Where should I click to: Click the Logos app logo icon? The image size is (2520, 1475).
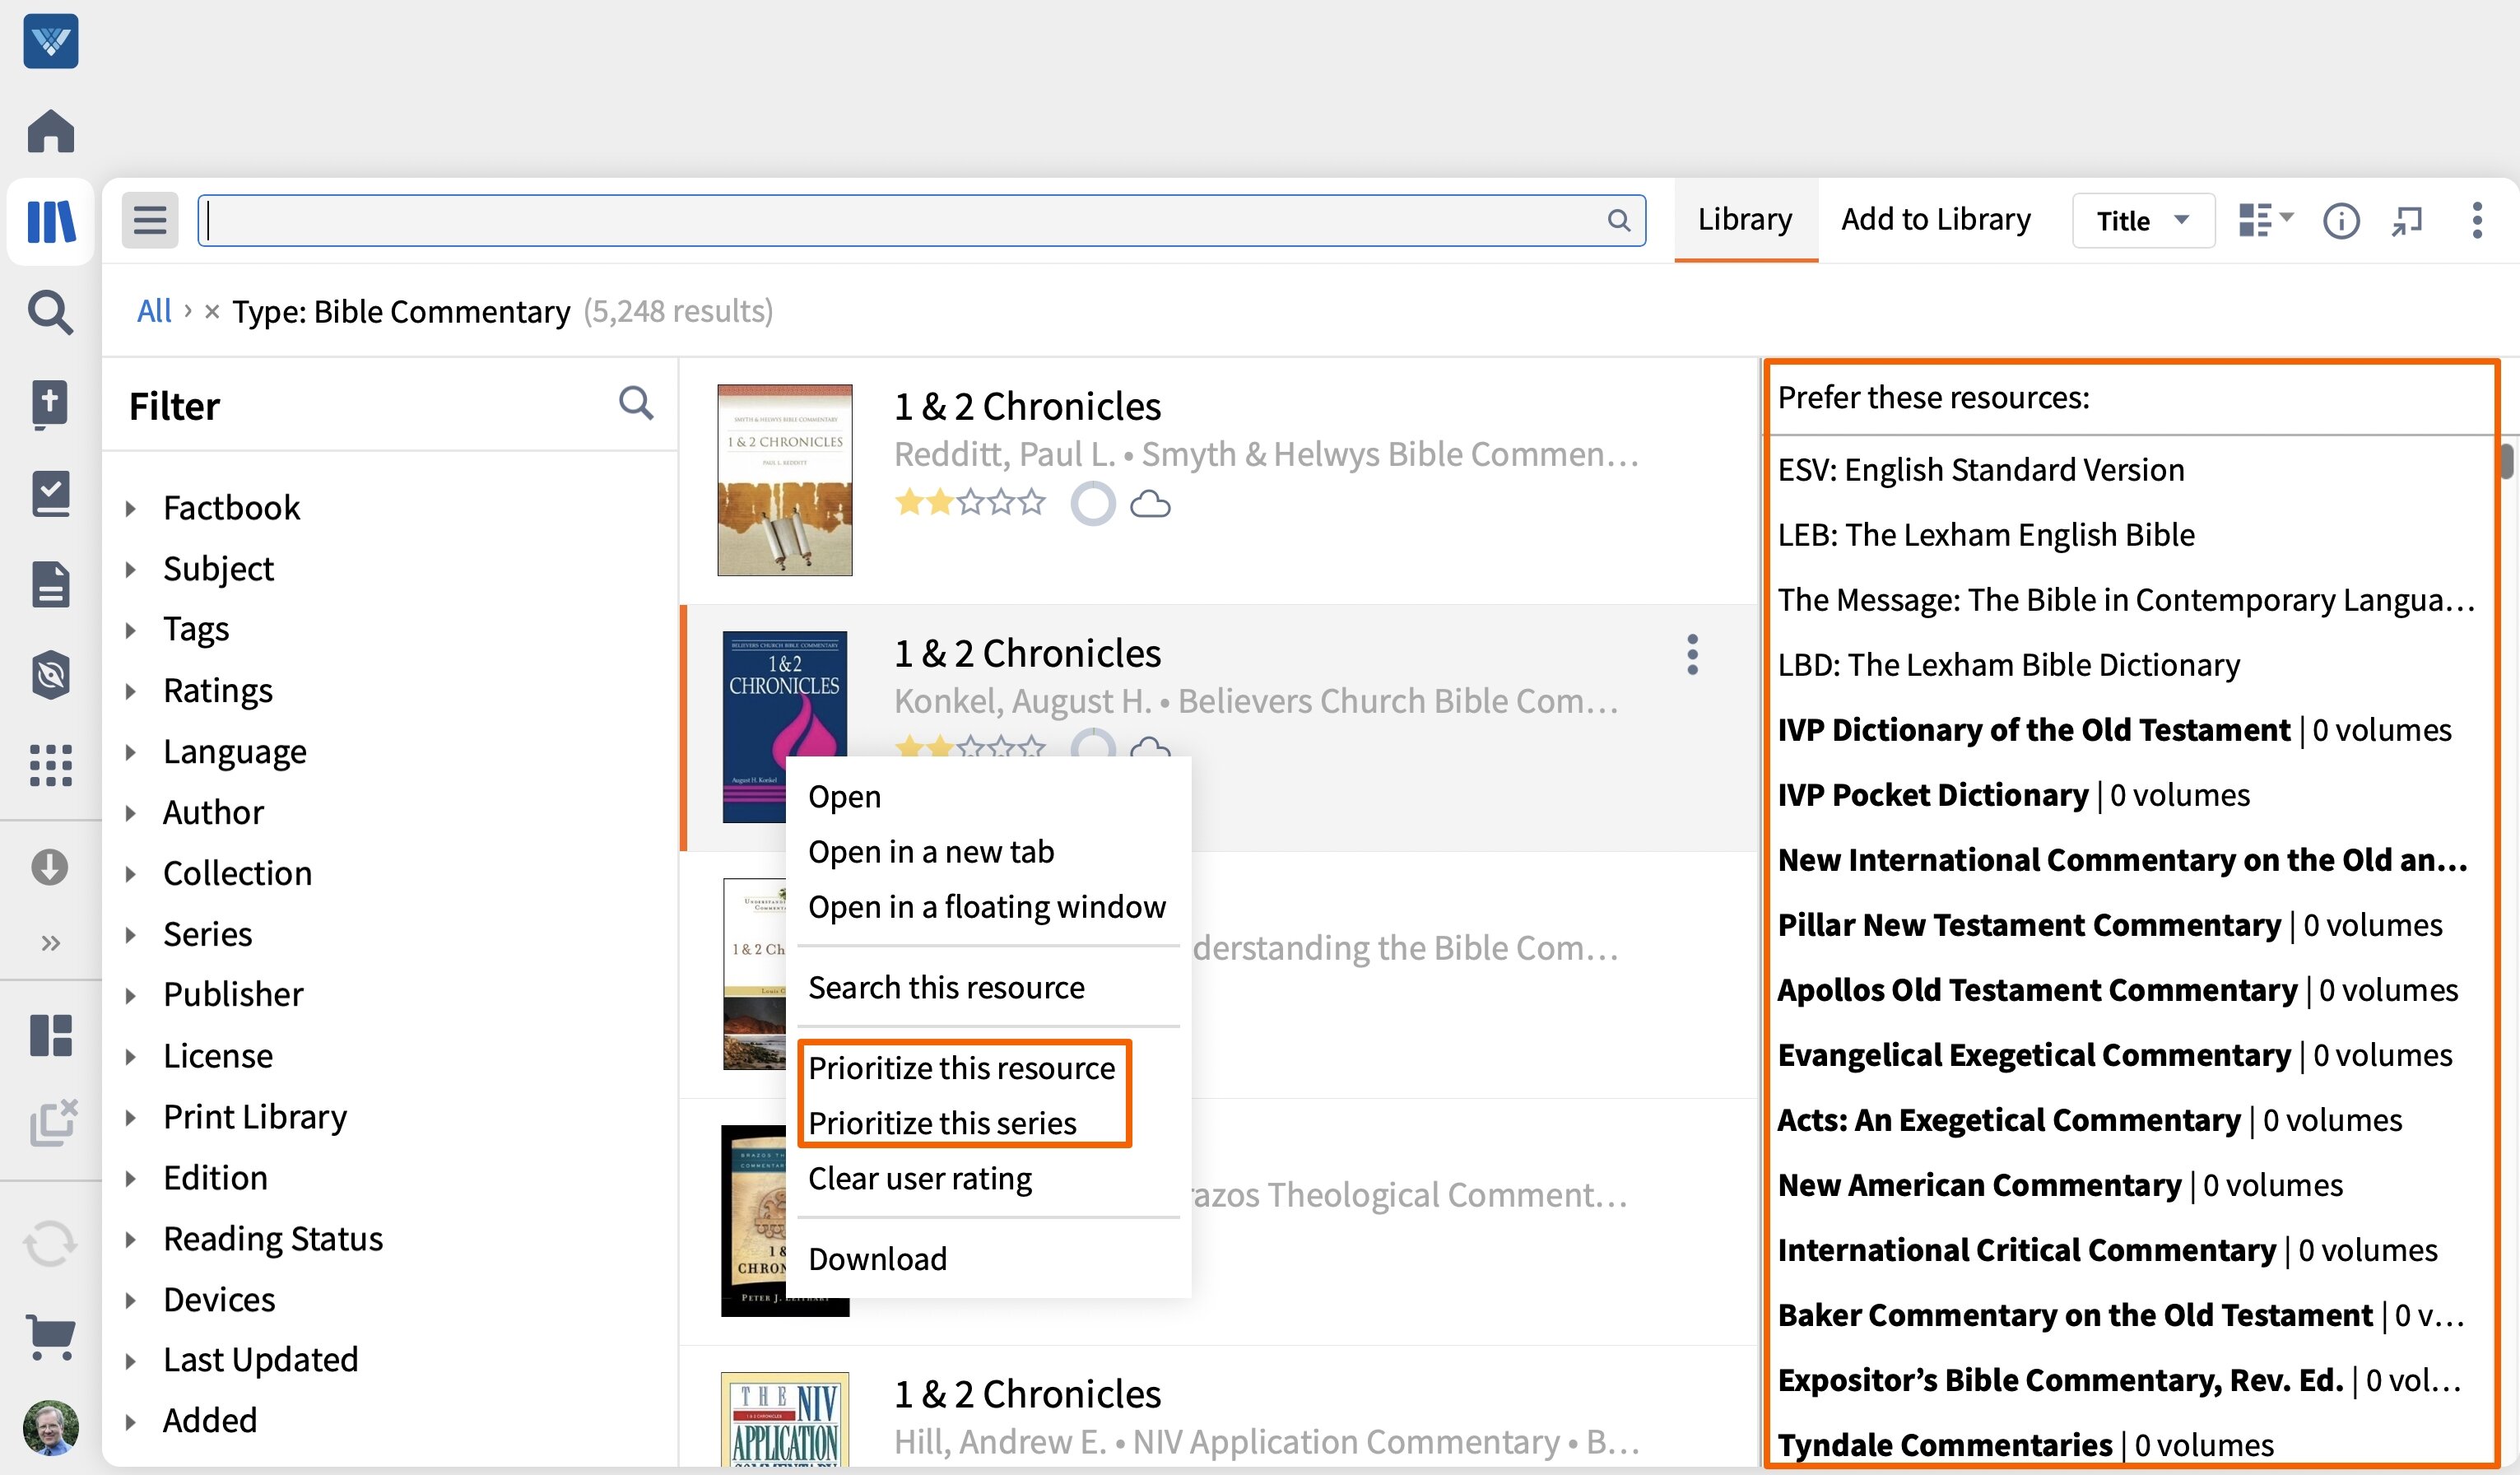51,41
